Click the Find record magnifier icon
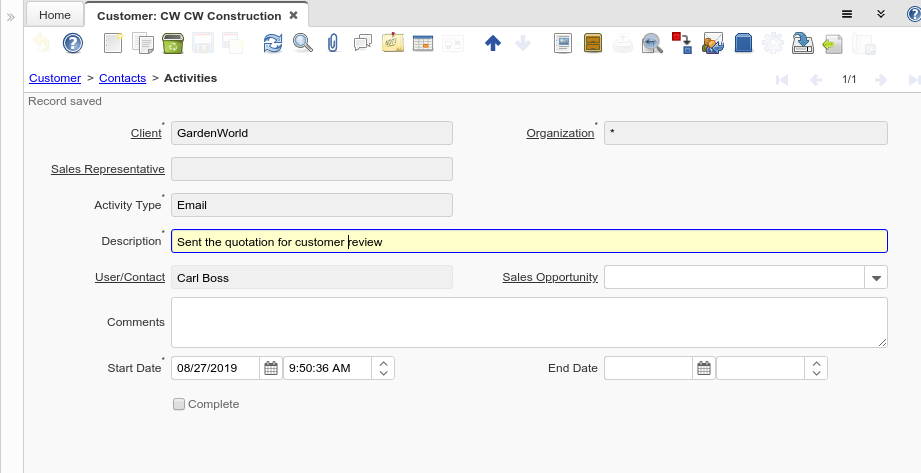The width and height of the screenshot is (921, 473). coord(302,43)
